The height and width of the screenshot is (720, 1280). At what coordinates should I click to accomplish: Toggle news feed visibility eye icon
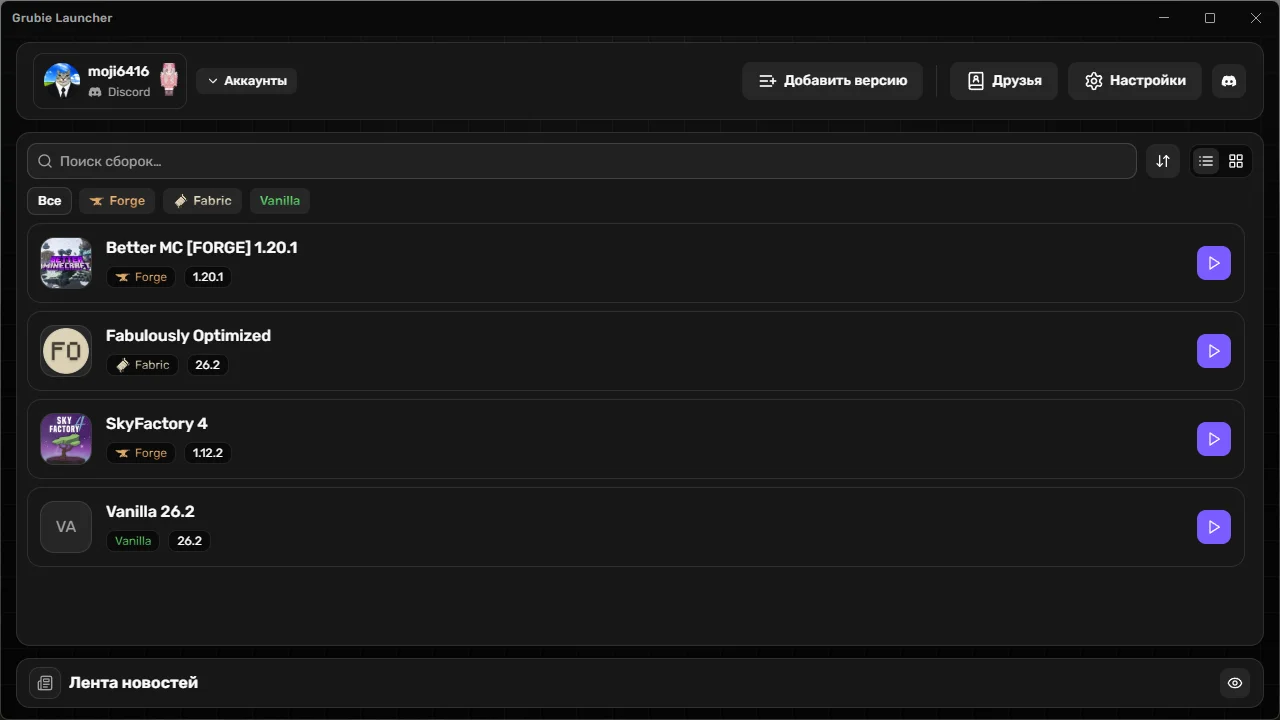1235,683
